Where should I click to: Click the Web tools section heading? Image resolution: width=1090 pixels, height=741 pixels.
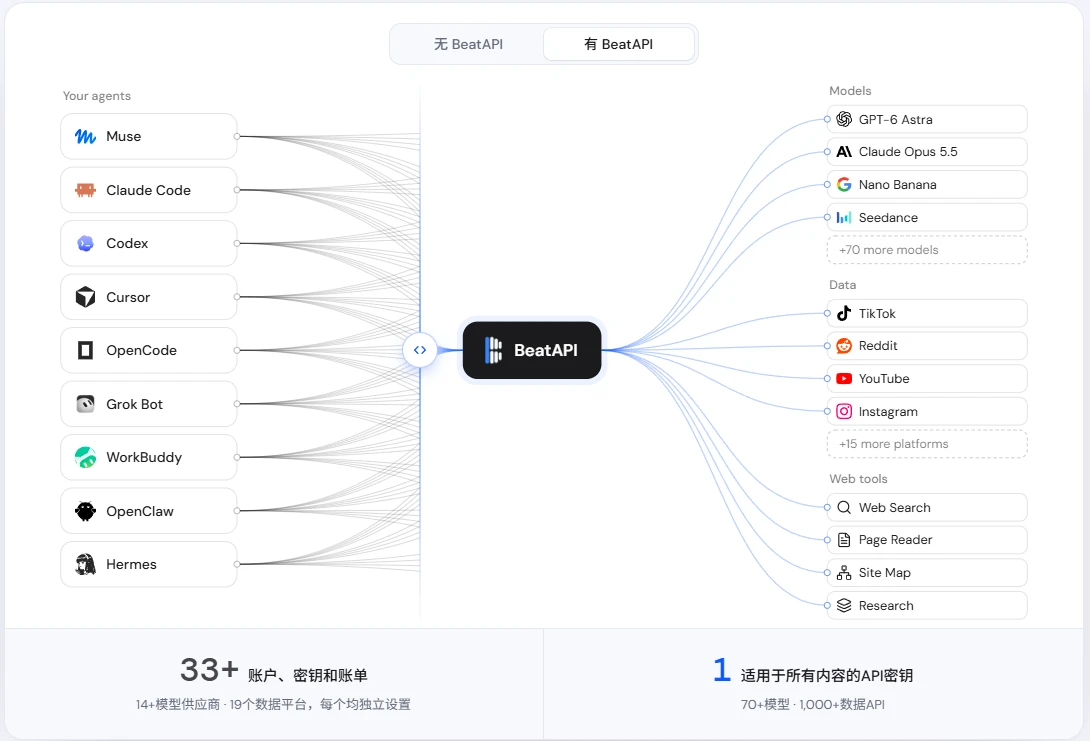(x=858, y=479)
